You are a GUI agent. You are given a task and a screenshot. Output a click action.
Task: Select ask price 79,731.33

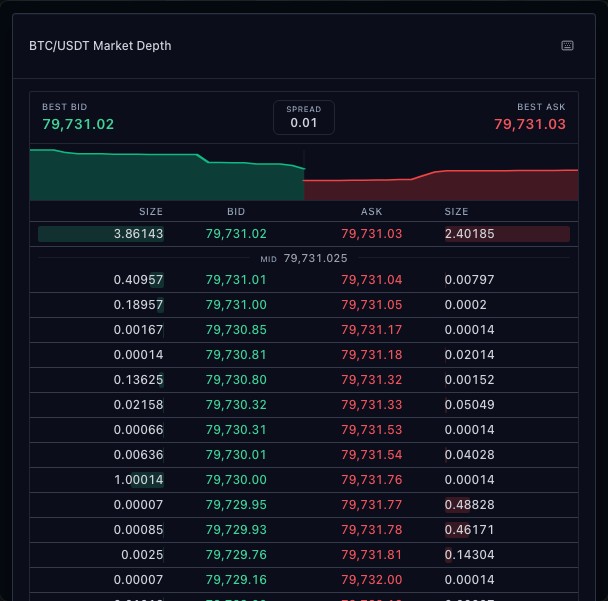click(x=371, y=405)
